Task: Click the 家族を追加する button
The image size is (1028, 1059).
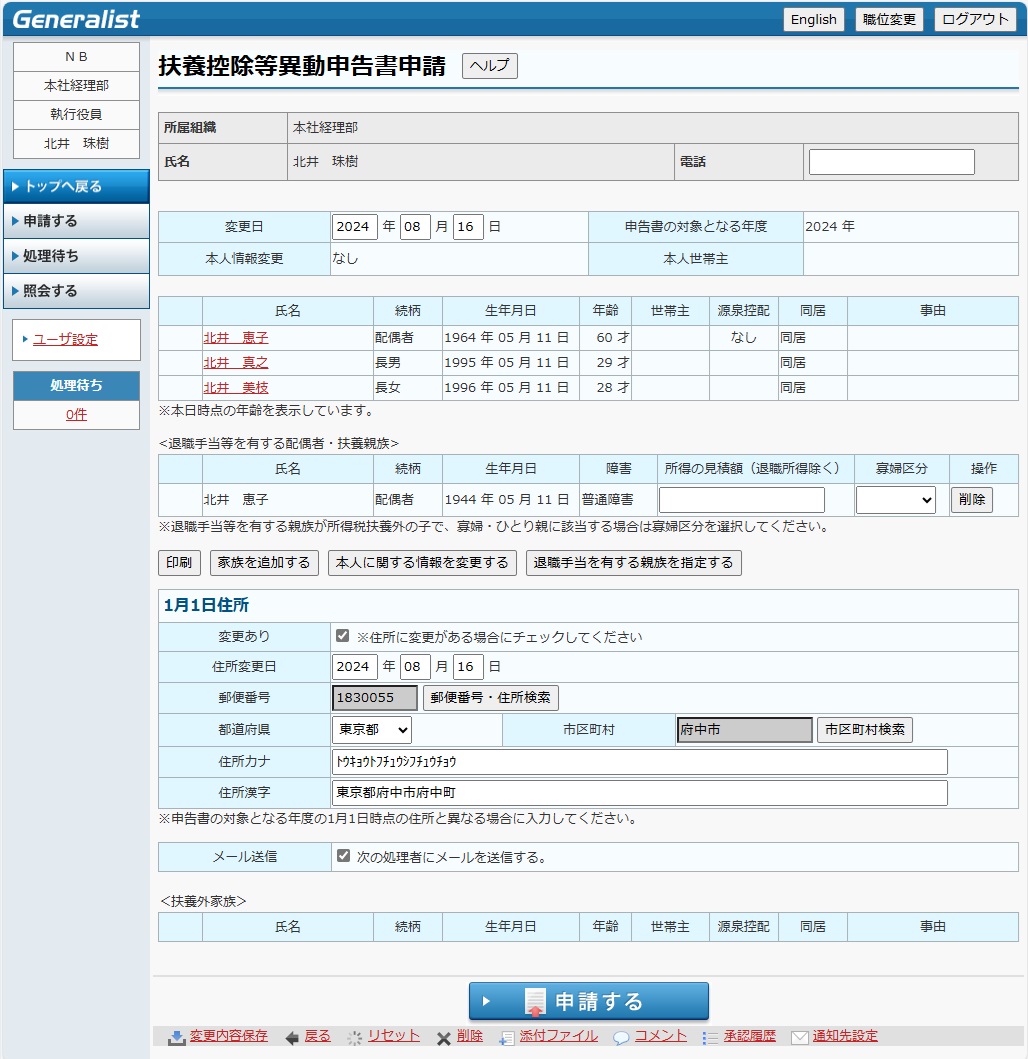Action: point(264,563)
